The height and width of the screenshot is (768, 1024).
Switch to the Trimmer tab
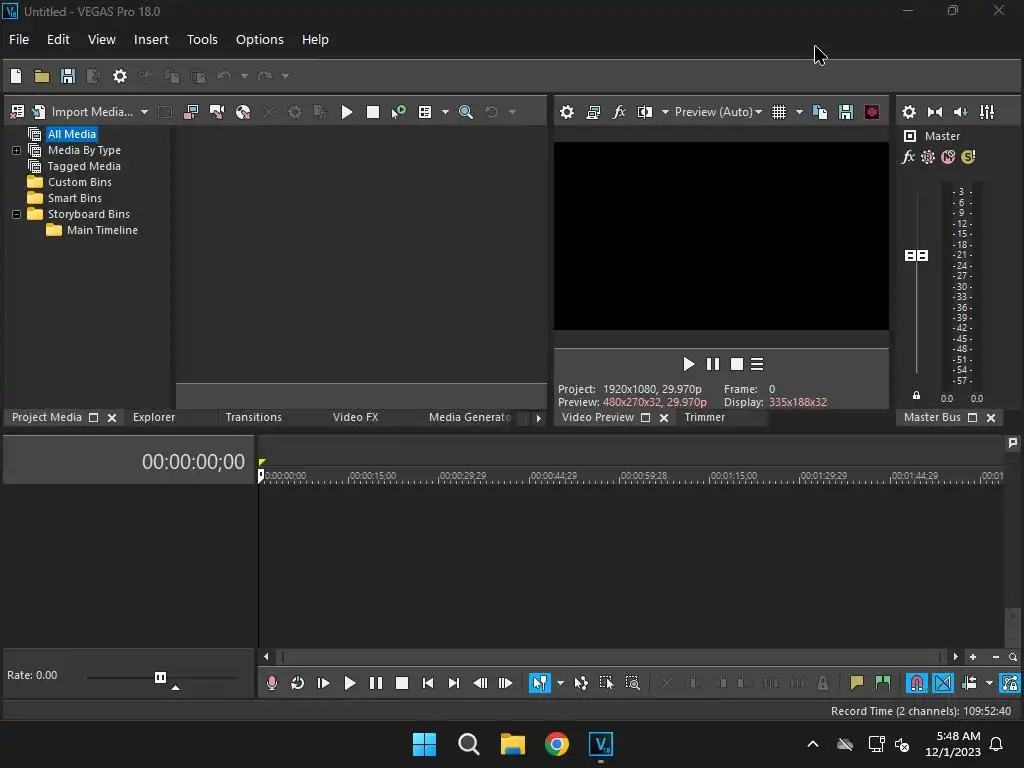(x=705, y=417)
